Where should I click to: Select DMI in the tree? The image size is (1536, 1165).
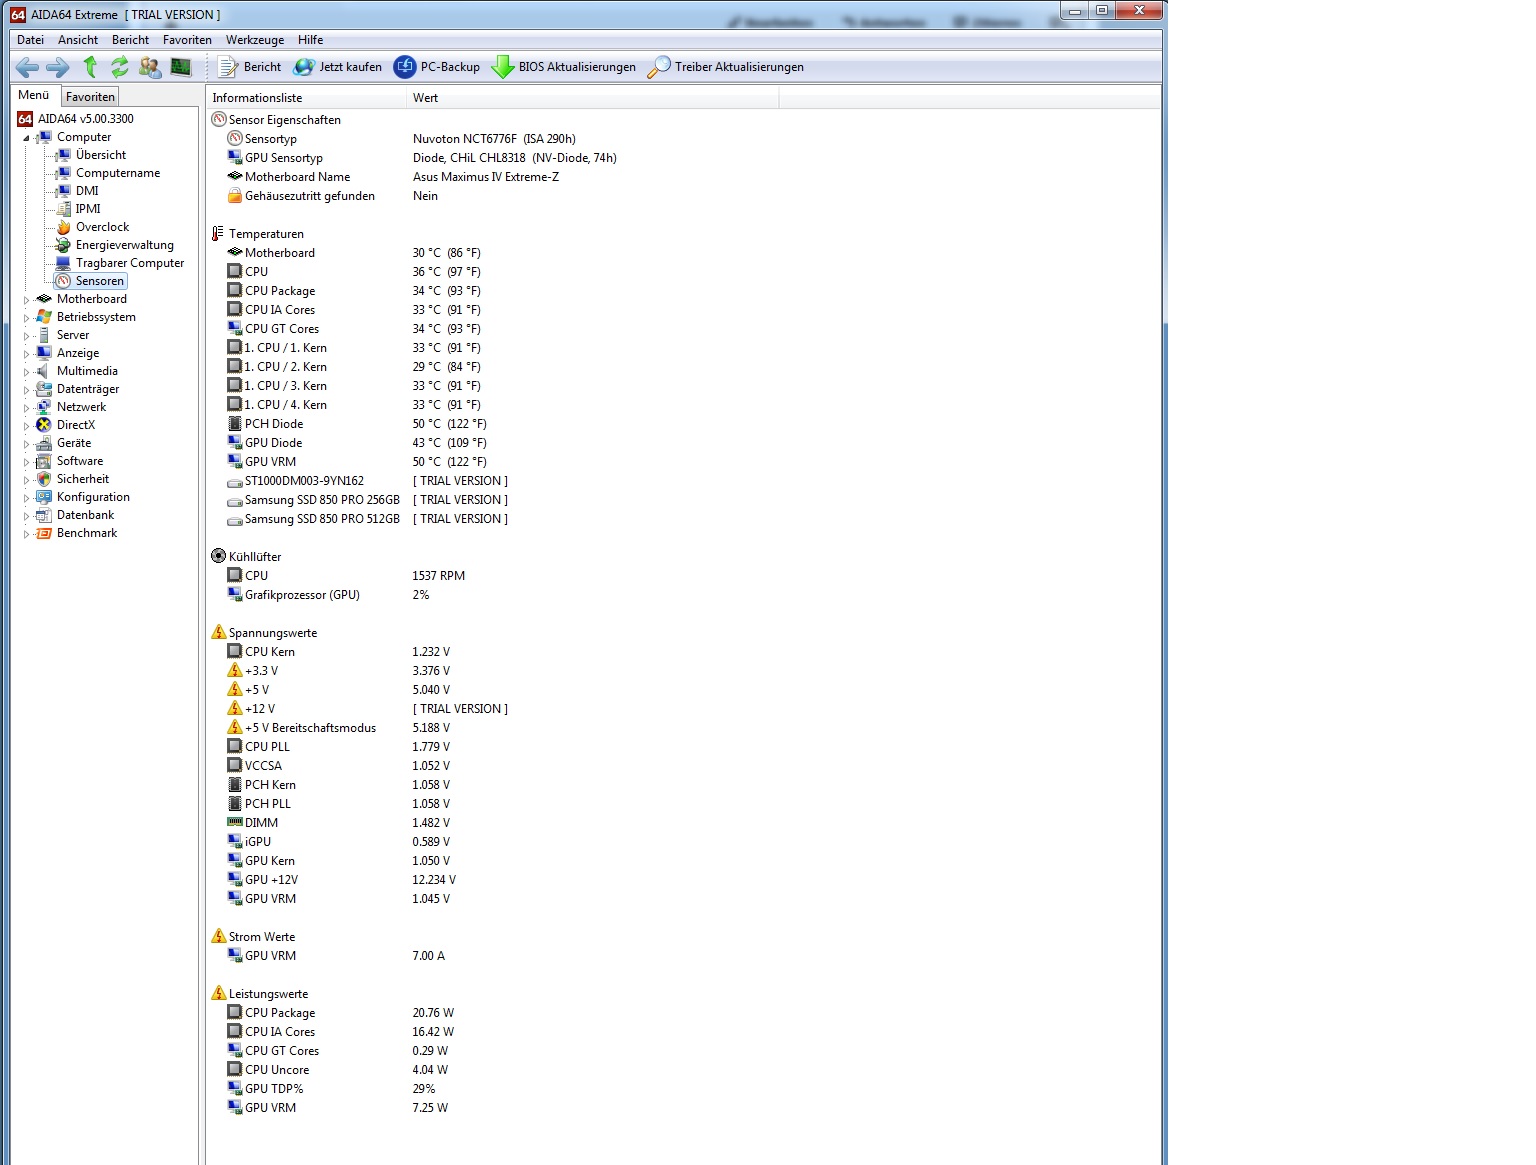tap(87, 191)
